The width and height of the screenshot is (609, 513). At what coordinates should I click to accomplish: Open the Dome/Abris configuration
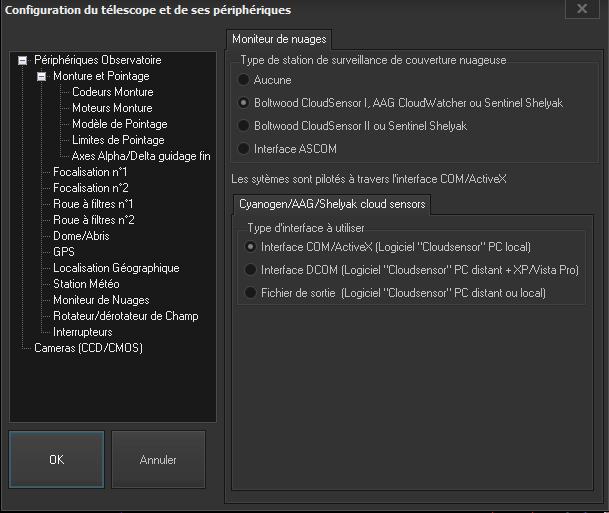click(x=81, y=236)
